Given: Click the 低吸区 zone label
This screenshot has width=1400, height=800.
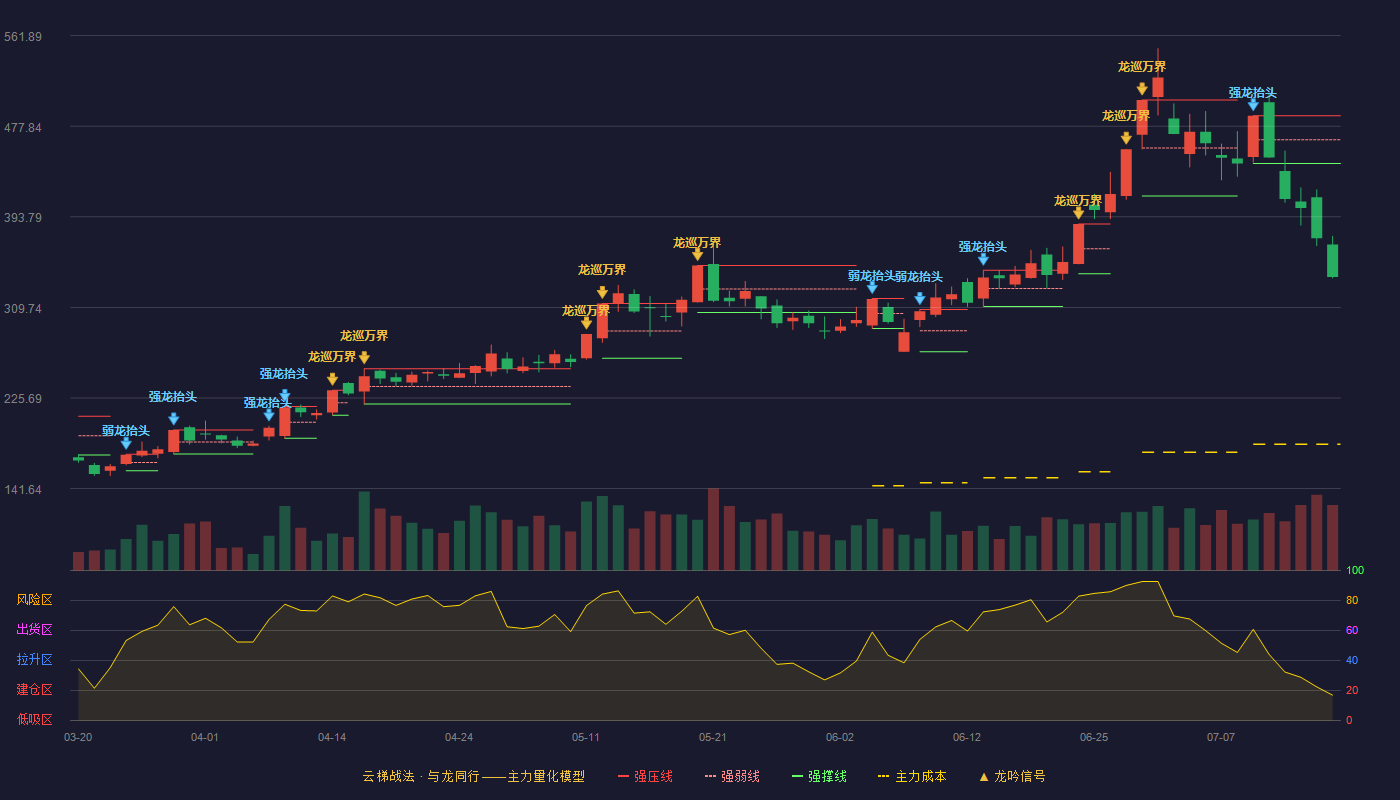Looking at the screenshot, I should [x=34, y=720].
